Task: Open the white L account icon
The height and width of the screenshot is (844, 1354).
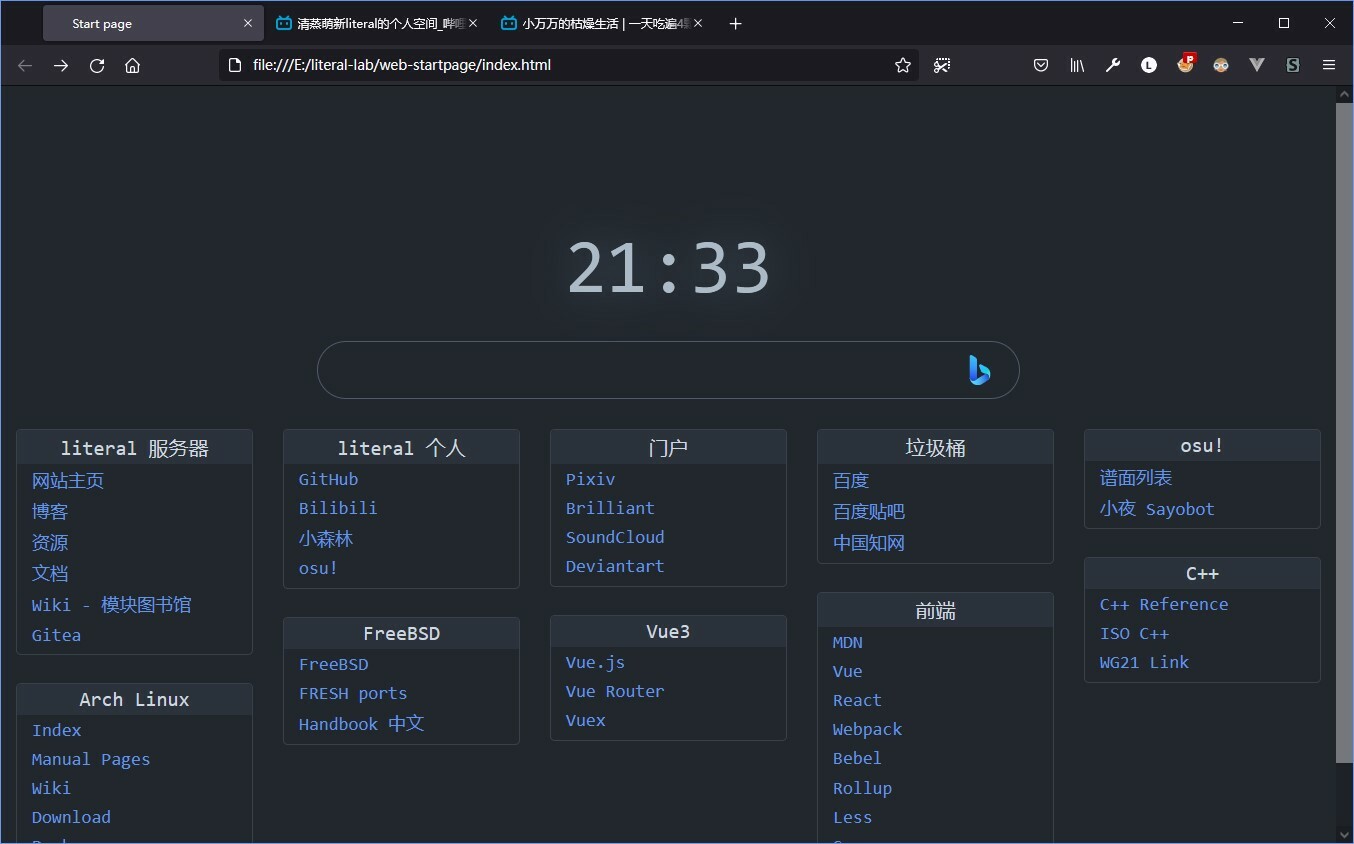Action: [1149, 65]
